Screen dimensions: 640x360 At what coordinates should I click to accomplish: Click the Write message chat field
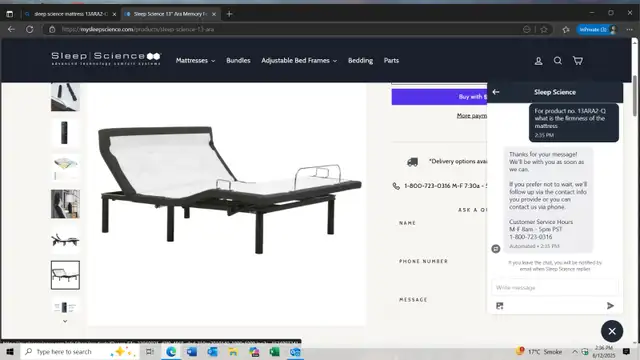[x=554, y=288]
